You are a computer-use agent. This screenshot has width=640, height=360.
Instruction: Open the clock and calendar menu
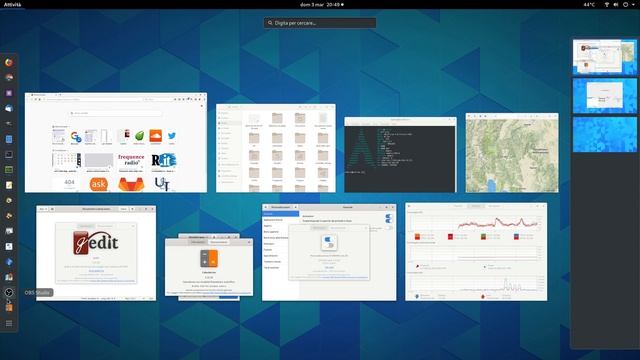tap(322, 4)
